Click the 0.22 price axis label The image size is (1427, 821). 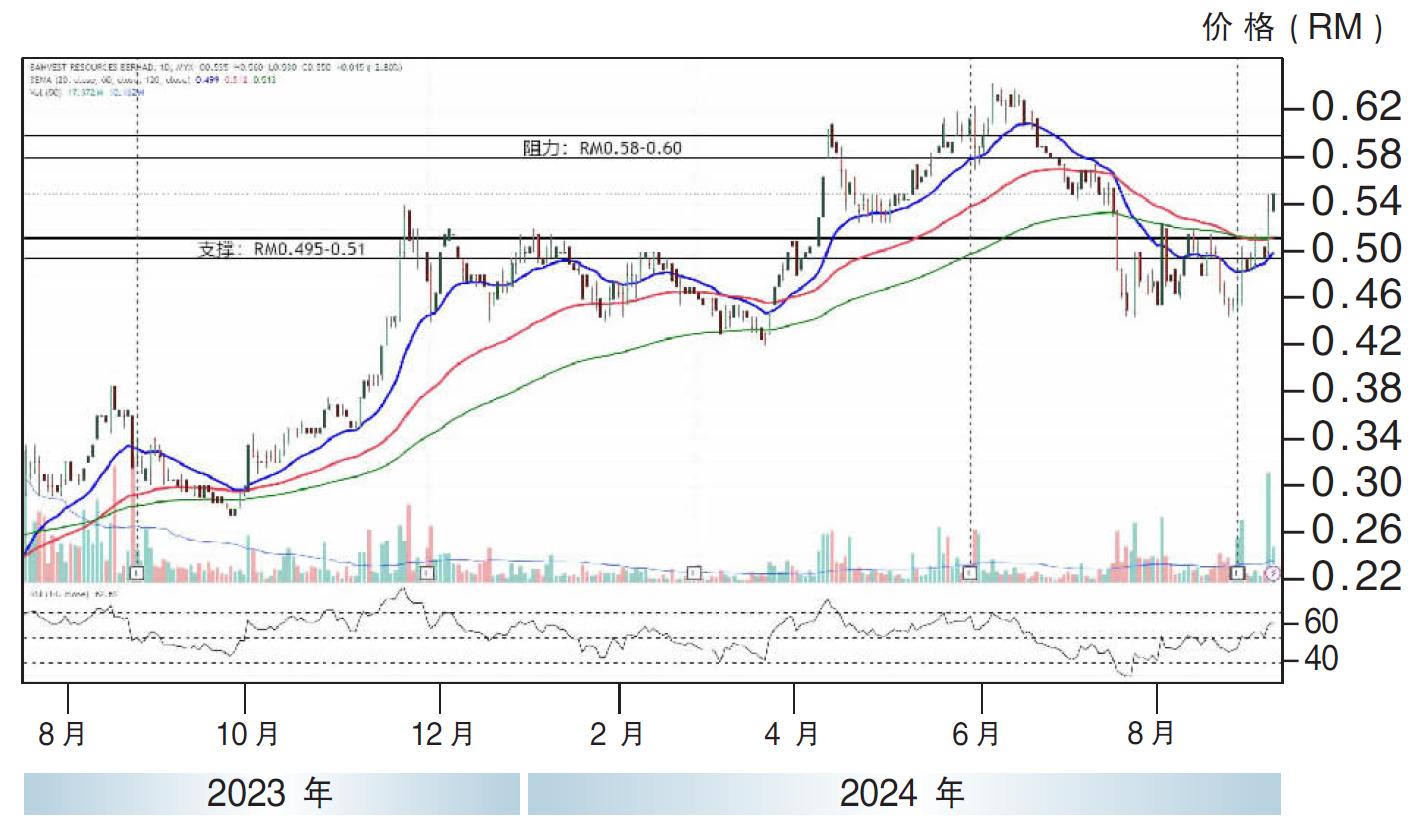pyautogui.click(x=1355, y=578)
